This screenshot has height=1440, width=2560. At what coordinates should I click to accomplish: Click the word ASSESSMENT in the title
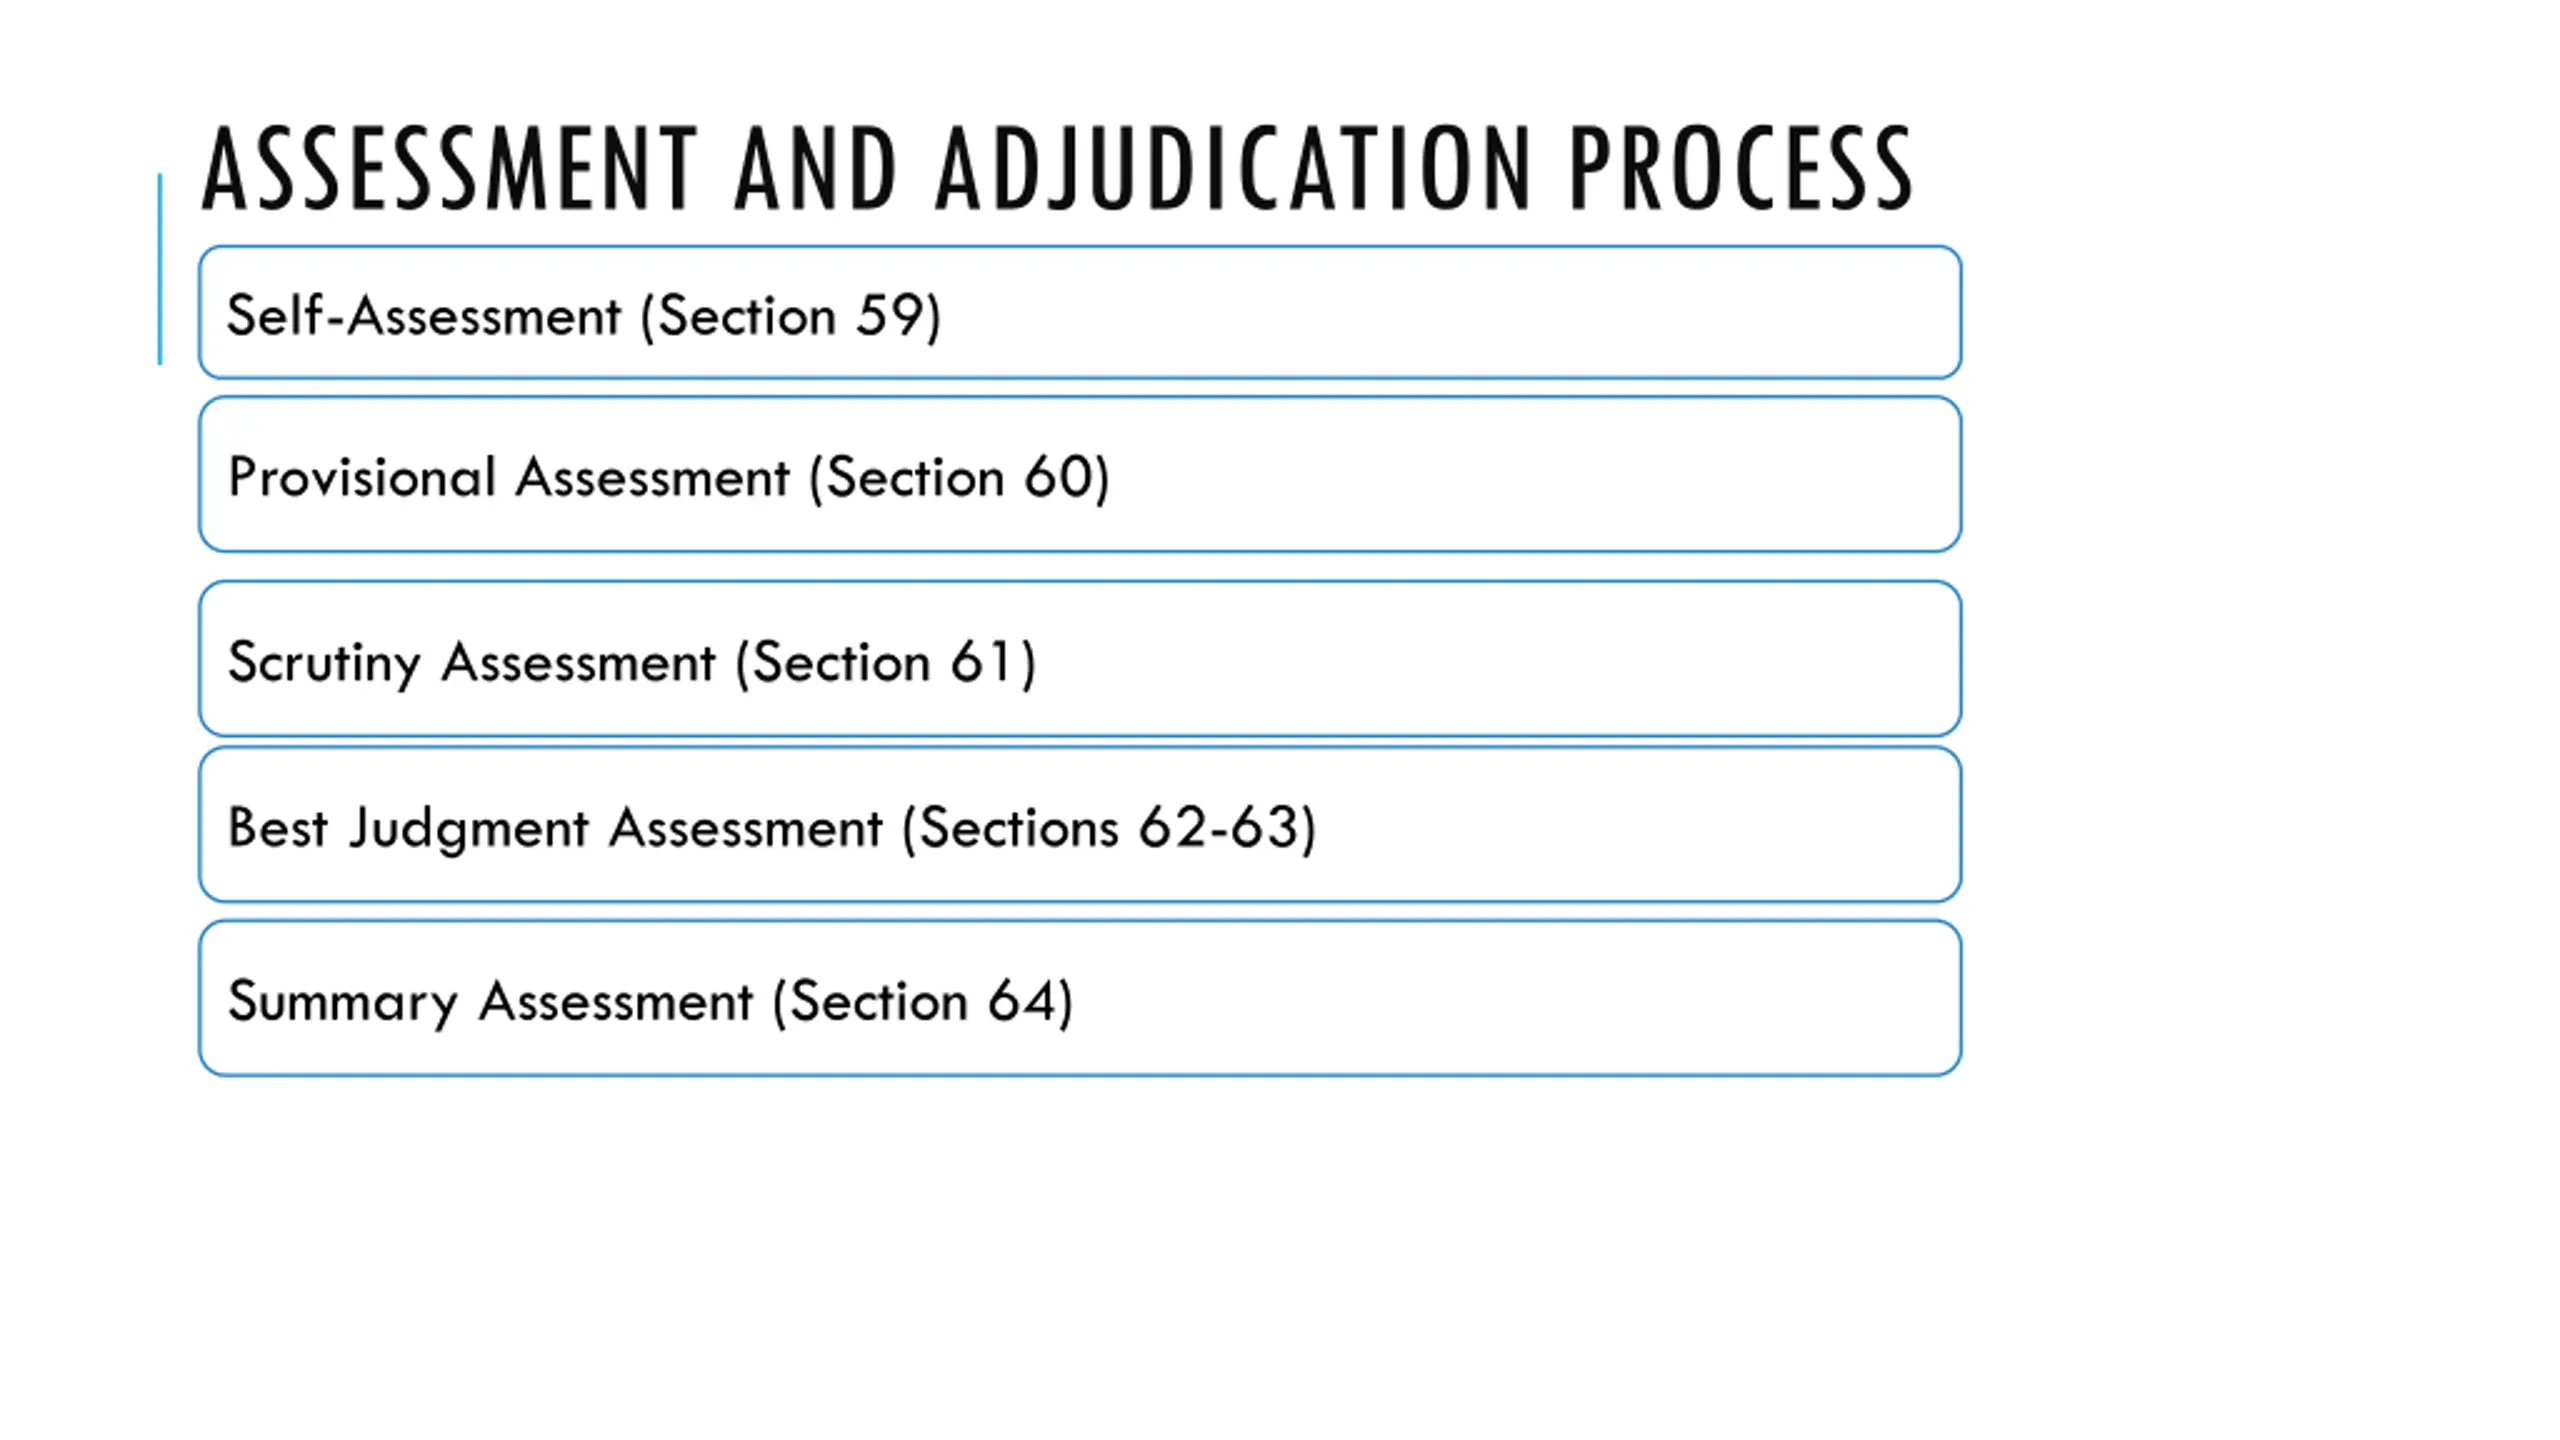tap(449, 168)
